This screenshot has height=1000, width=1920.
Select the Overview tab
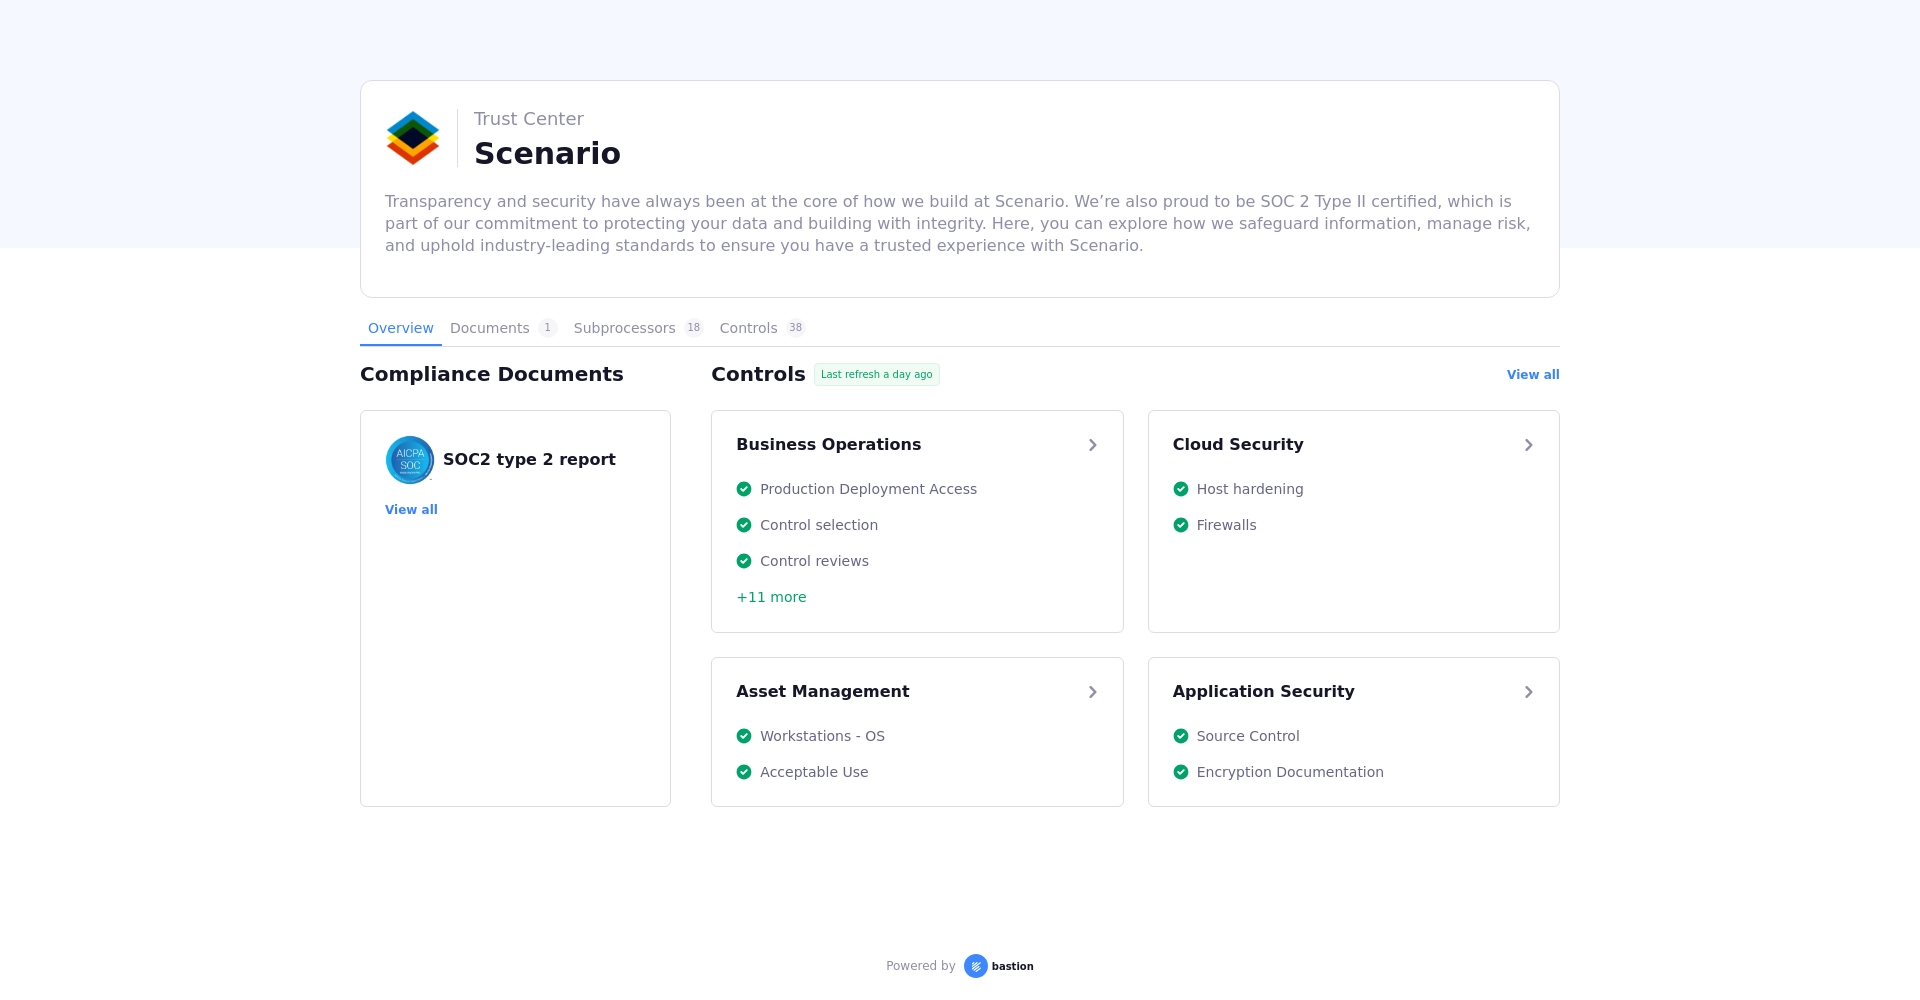[x=400, y=328]
